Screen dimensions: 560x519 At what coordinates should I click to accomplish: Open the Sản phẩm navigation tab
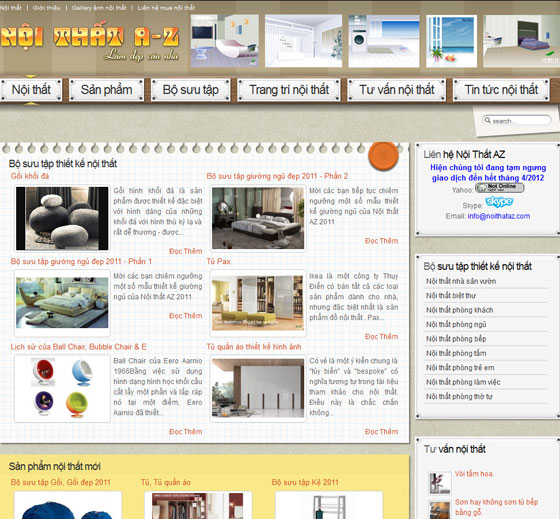pos(106,90)
